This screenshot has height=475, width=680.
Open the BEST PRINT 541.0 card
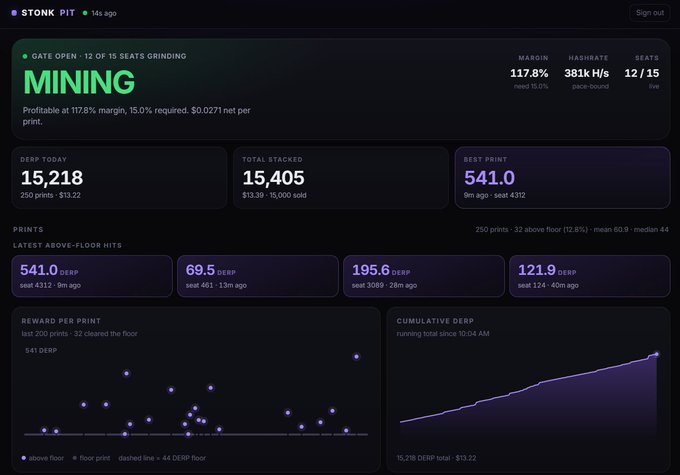(x=562, y=178)
